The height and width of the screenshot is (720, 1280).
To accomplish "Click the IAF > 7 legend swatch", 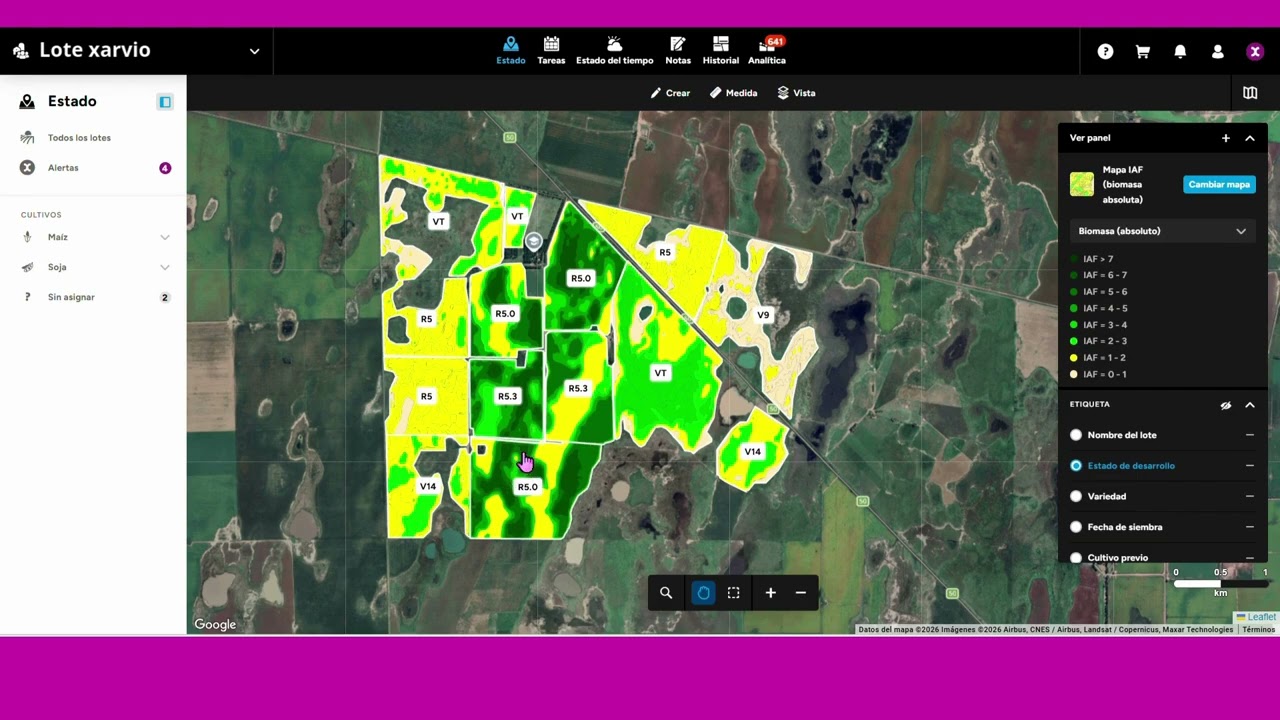I will pos(1074,259).
